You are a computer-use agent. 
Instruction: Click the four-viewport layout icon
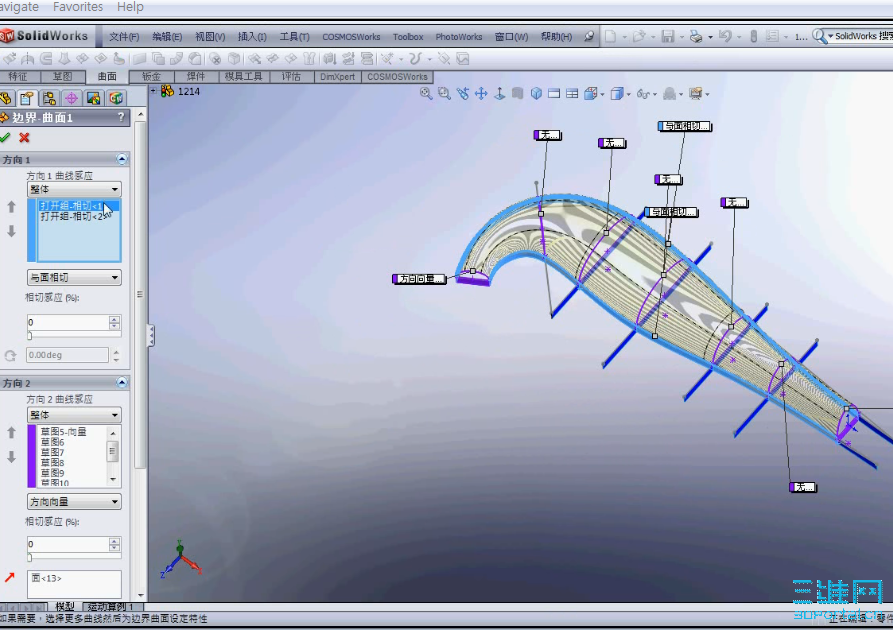572,93
